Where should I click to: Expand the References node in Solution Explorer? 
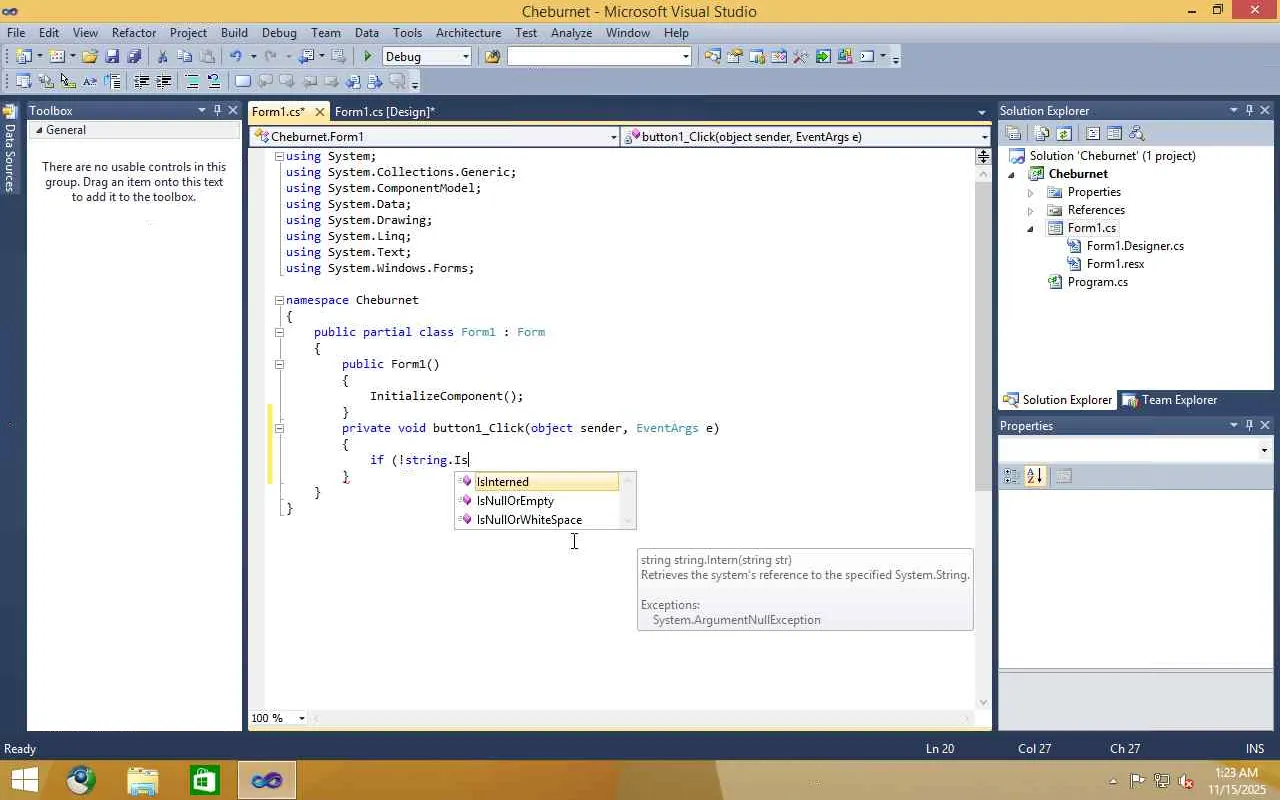tap(1030, 211)
